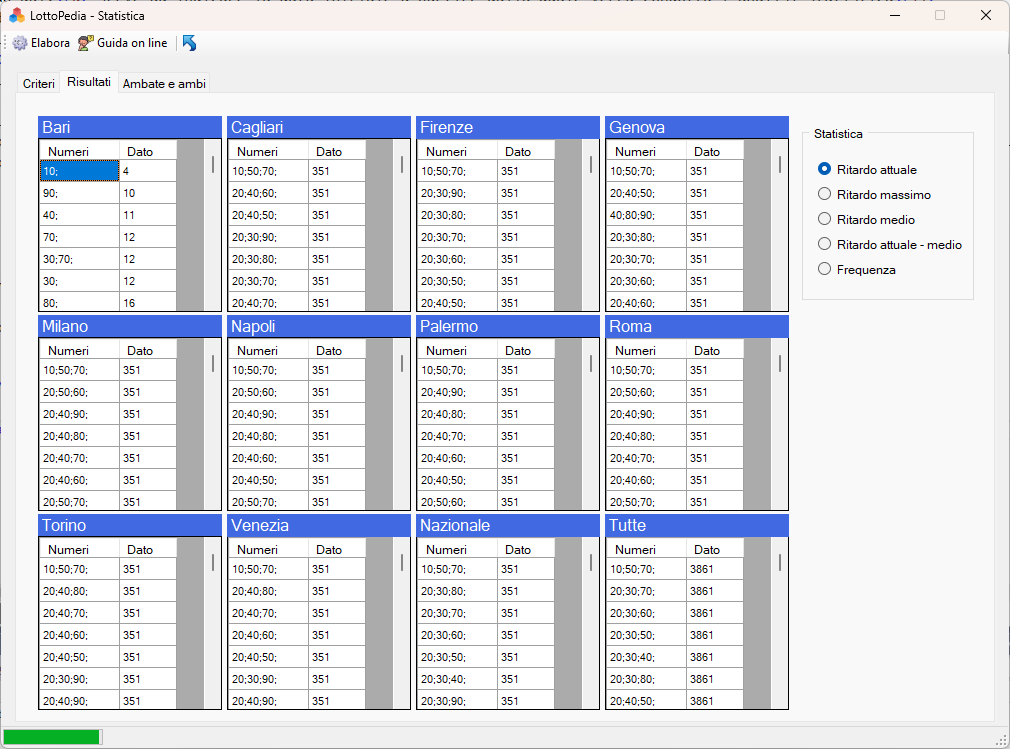
Task: Click Dato column header in Genova table
Action: pyautogui.click(x=714, y=151)
